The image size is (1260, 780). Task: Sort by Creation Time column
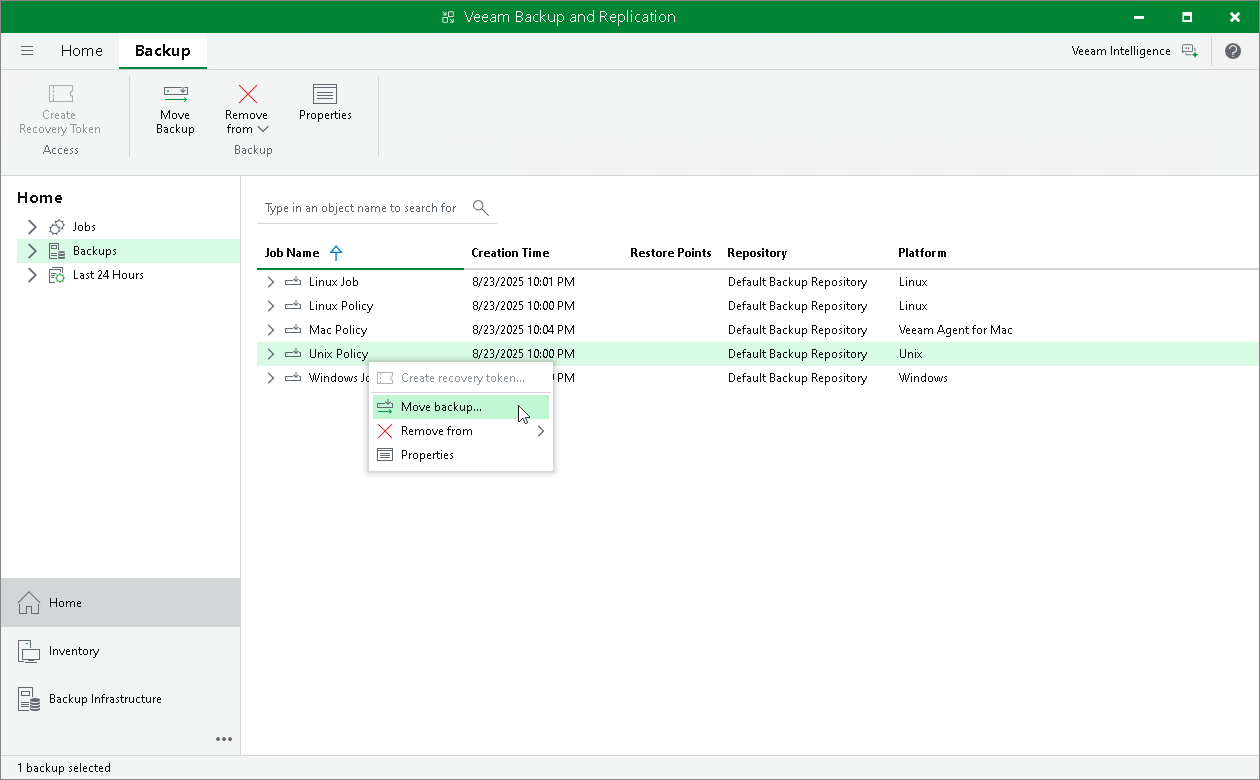pos(510,253)
